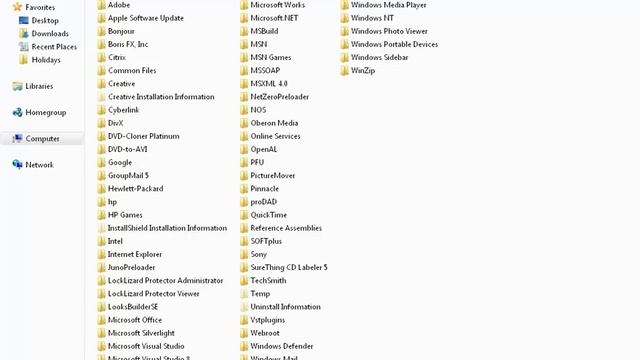Select the Microsoft Office folder name
This screenshot has height=360, width=640.
135,320
